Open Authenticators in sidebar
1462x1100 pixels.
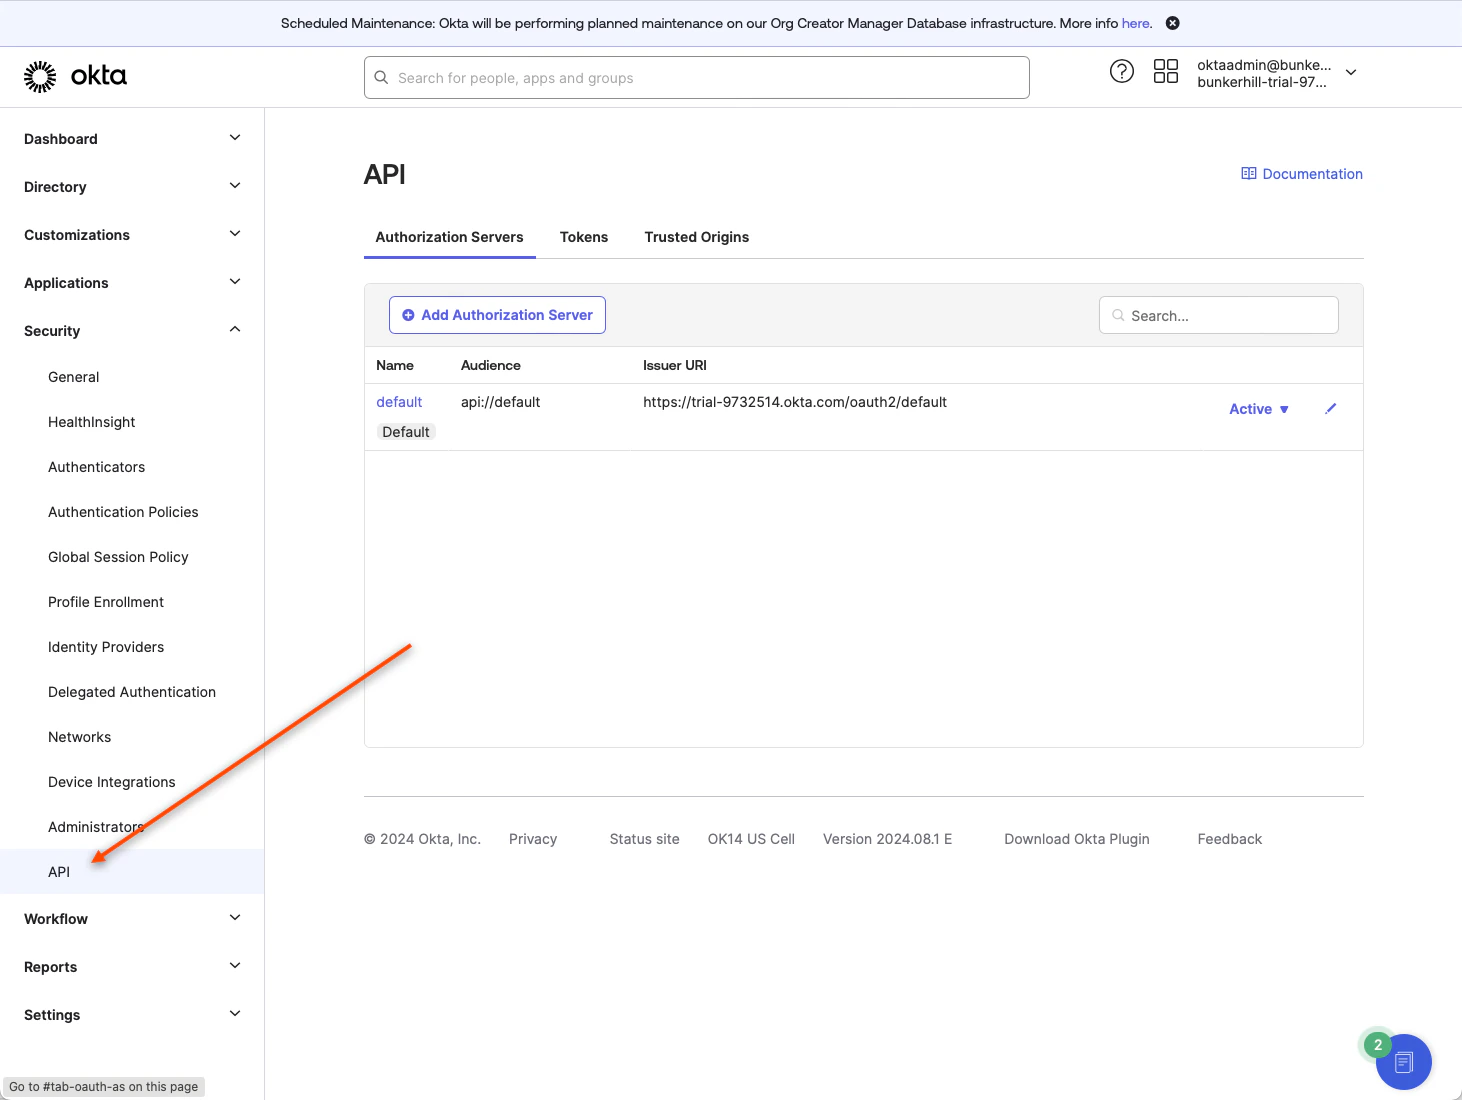(97, 467)
